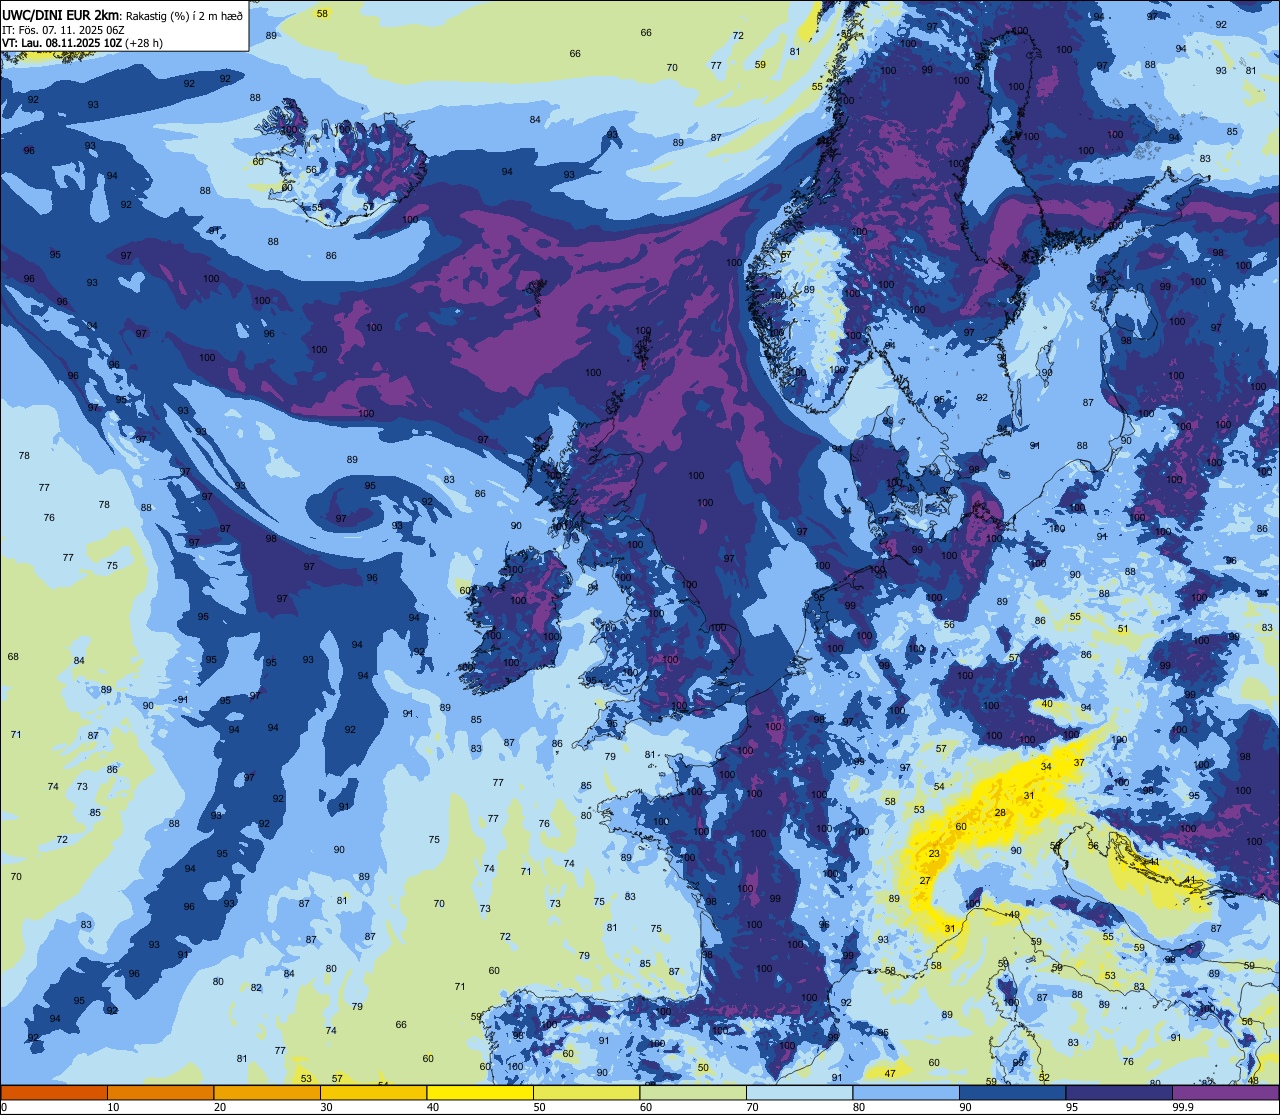Select the 80–90 blue legend swatch
The height and width of the screenshot is (1115, 1280).
906,1092
